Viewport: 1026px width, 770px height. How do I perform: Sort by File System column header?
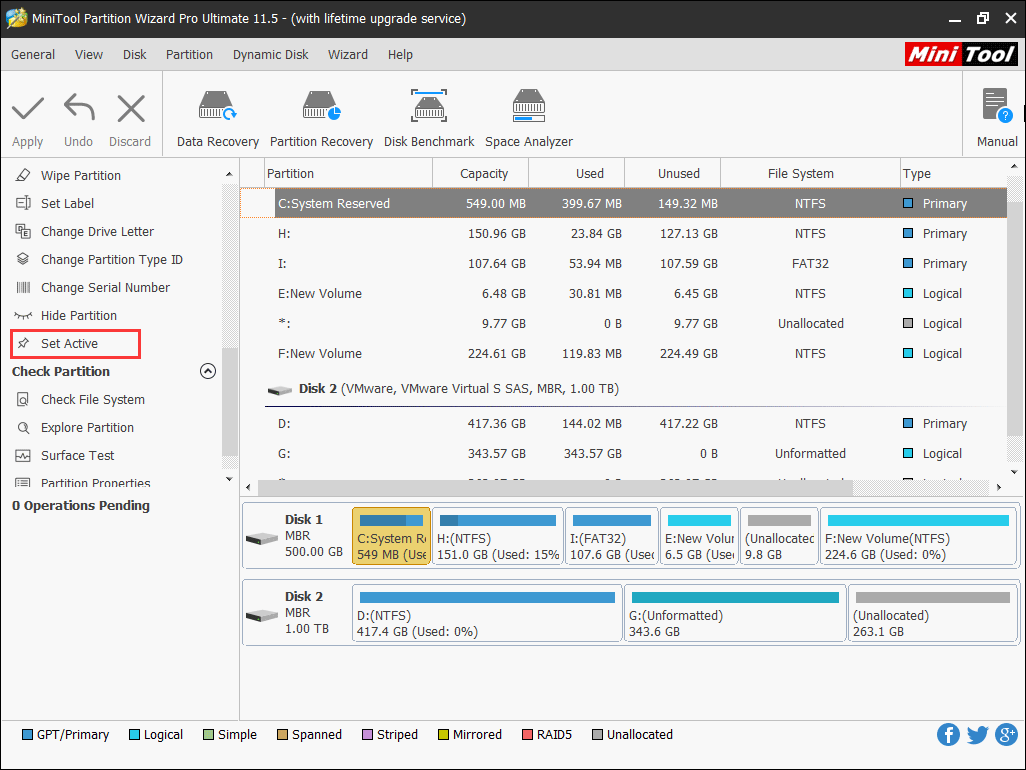pyautogui.click(x=811, y=173)
